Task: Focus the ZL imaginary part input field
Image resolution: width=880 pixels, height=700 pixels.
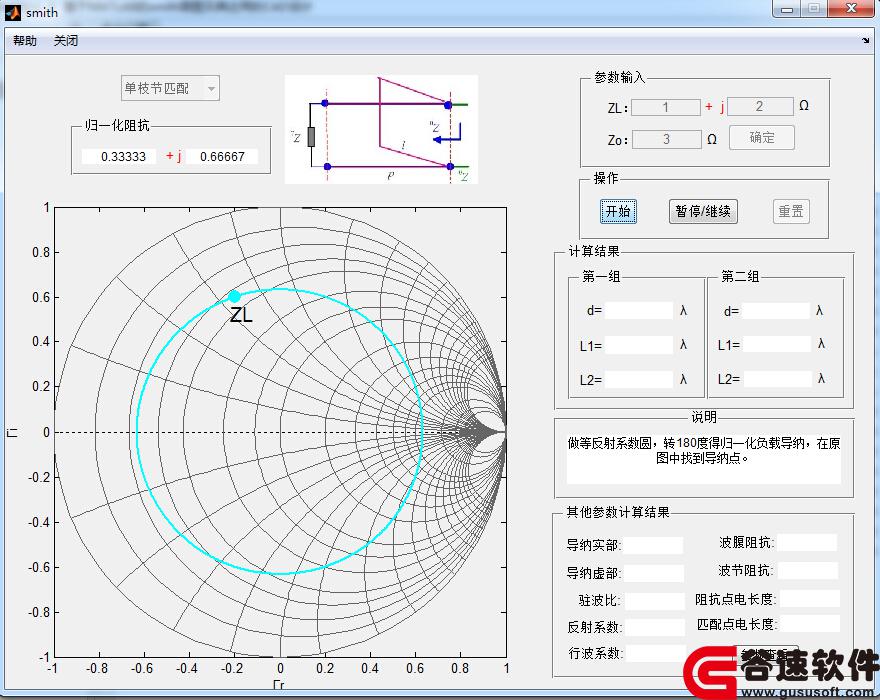Action: (x=760, y=106)
